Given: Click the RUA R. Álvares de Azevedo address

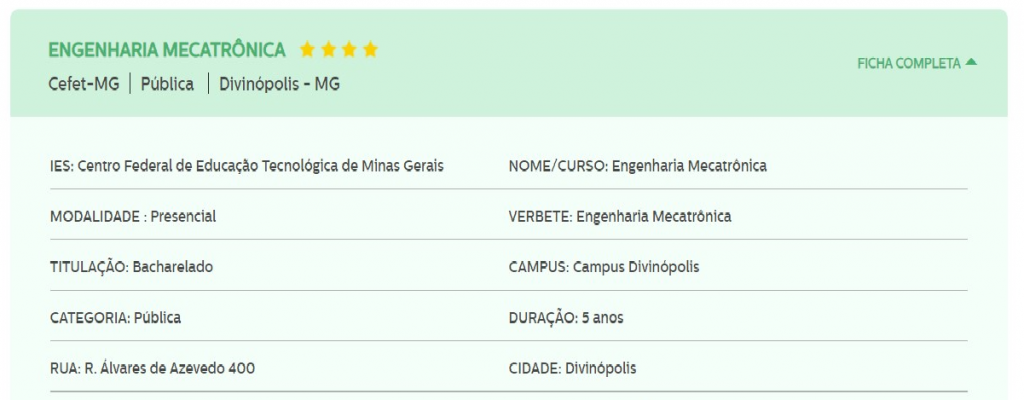Looking at the screenshot, I should [x=152, y=369].
